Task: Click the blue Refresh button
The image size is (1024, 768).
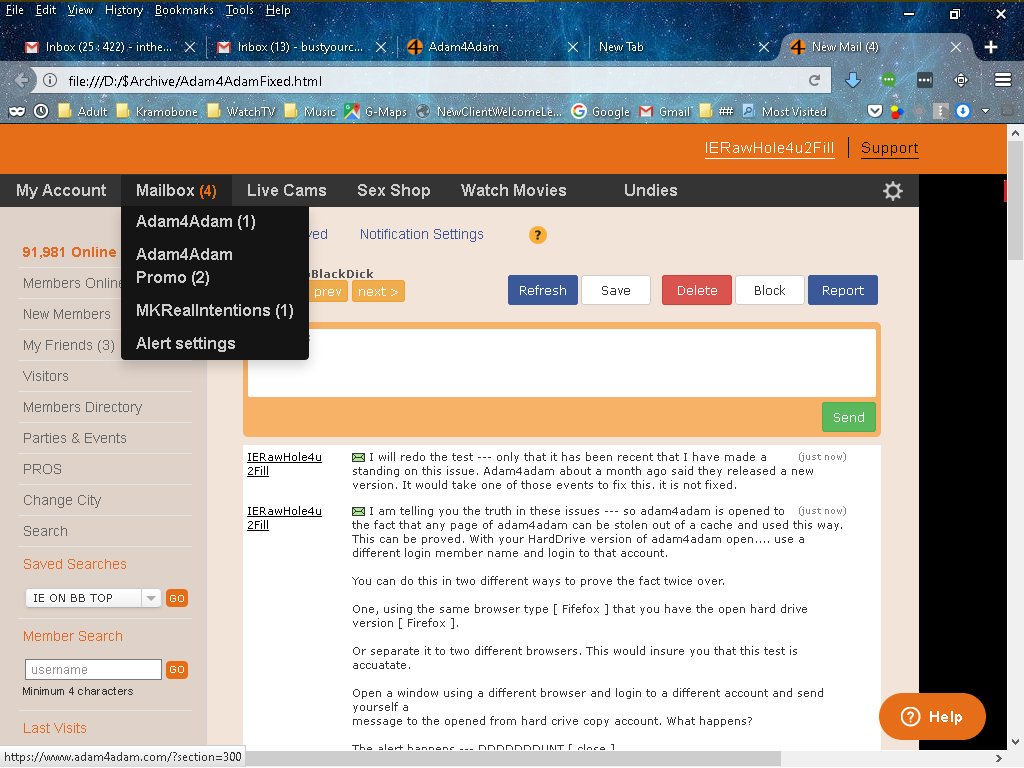Action: (x=543, y=291)
